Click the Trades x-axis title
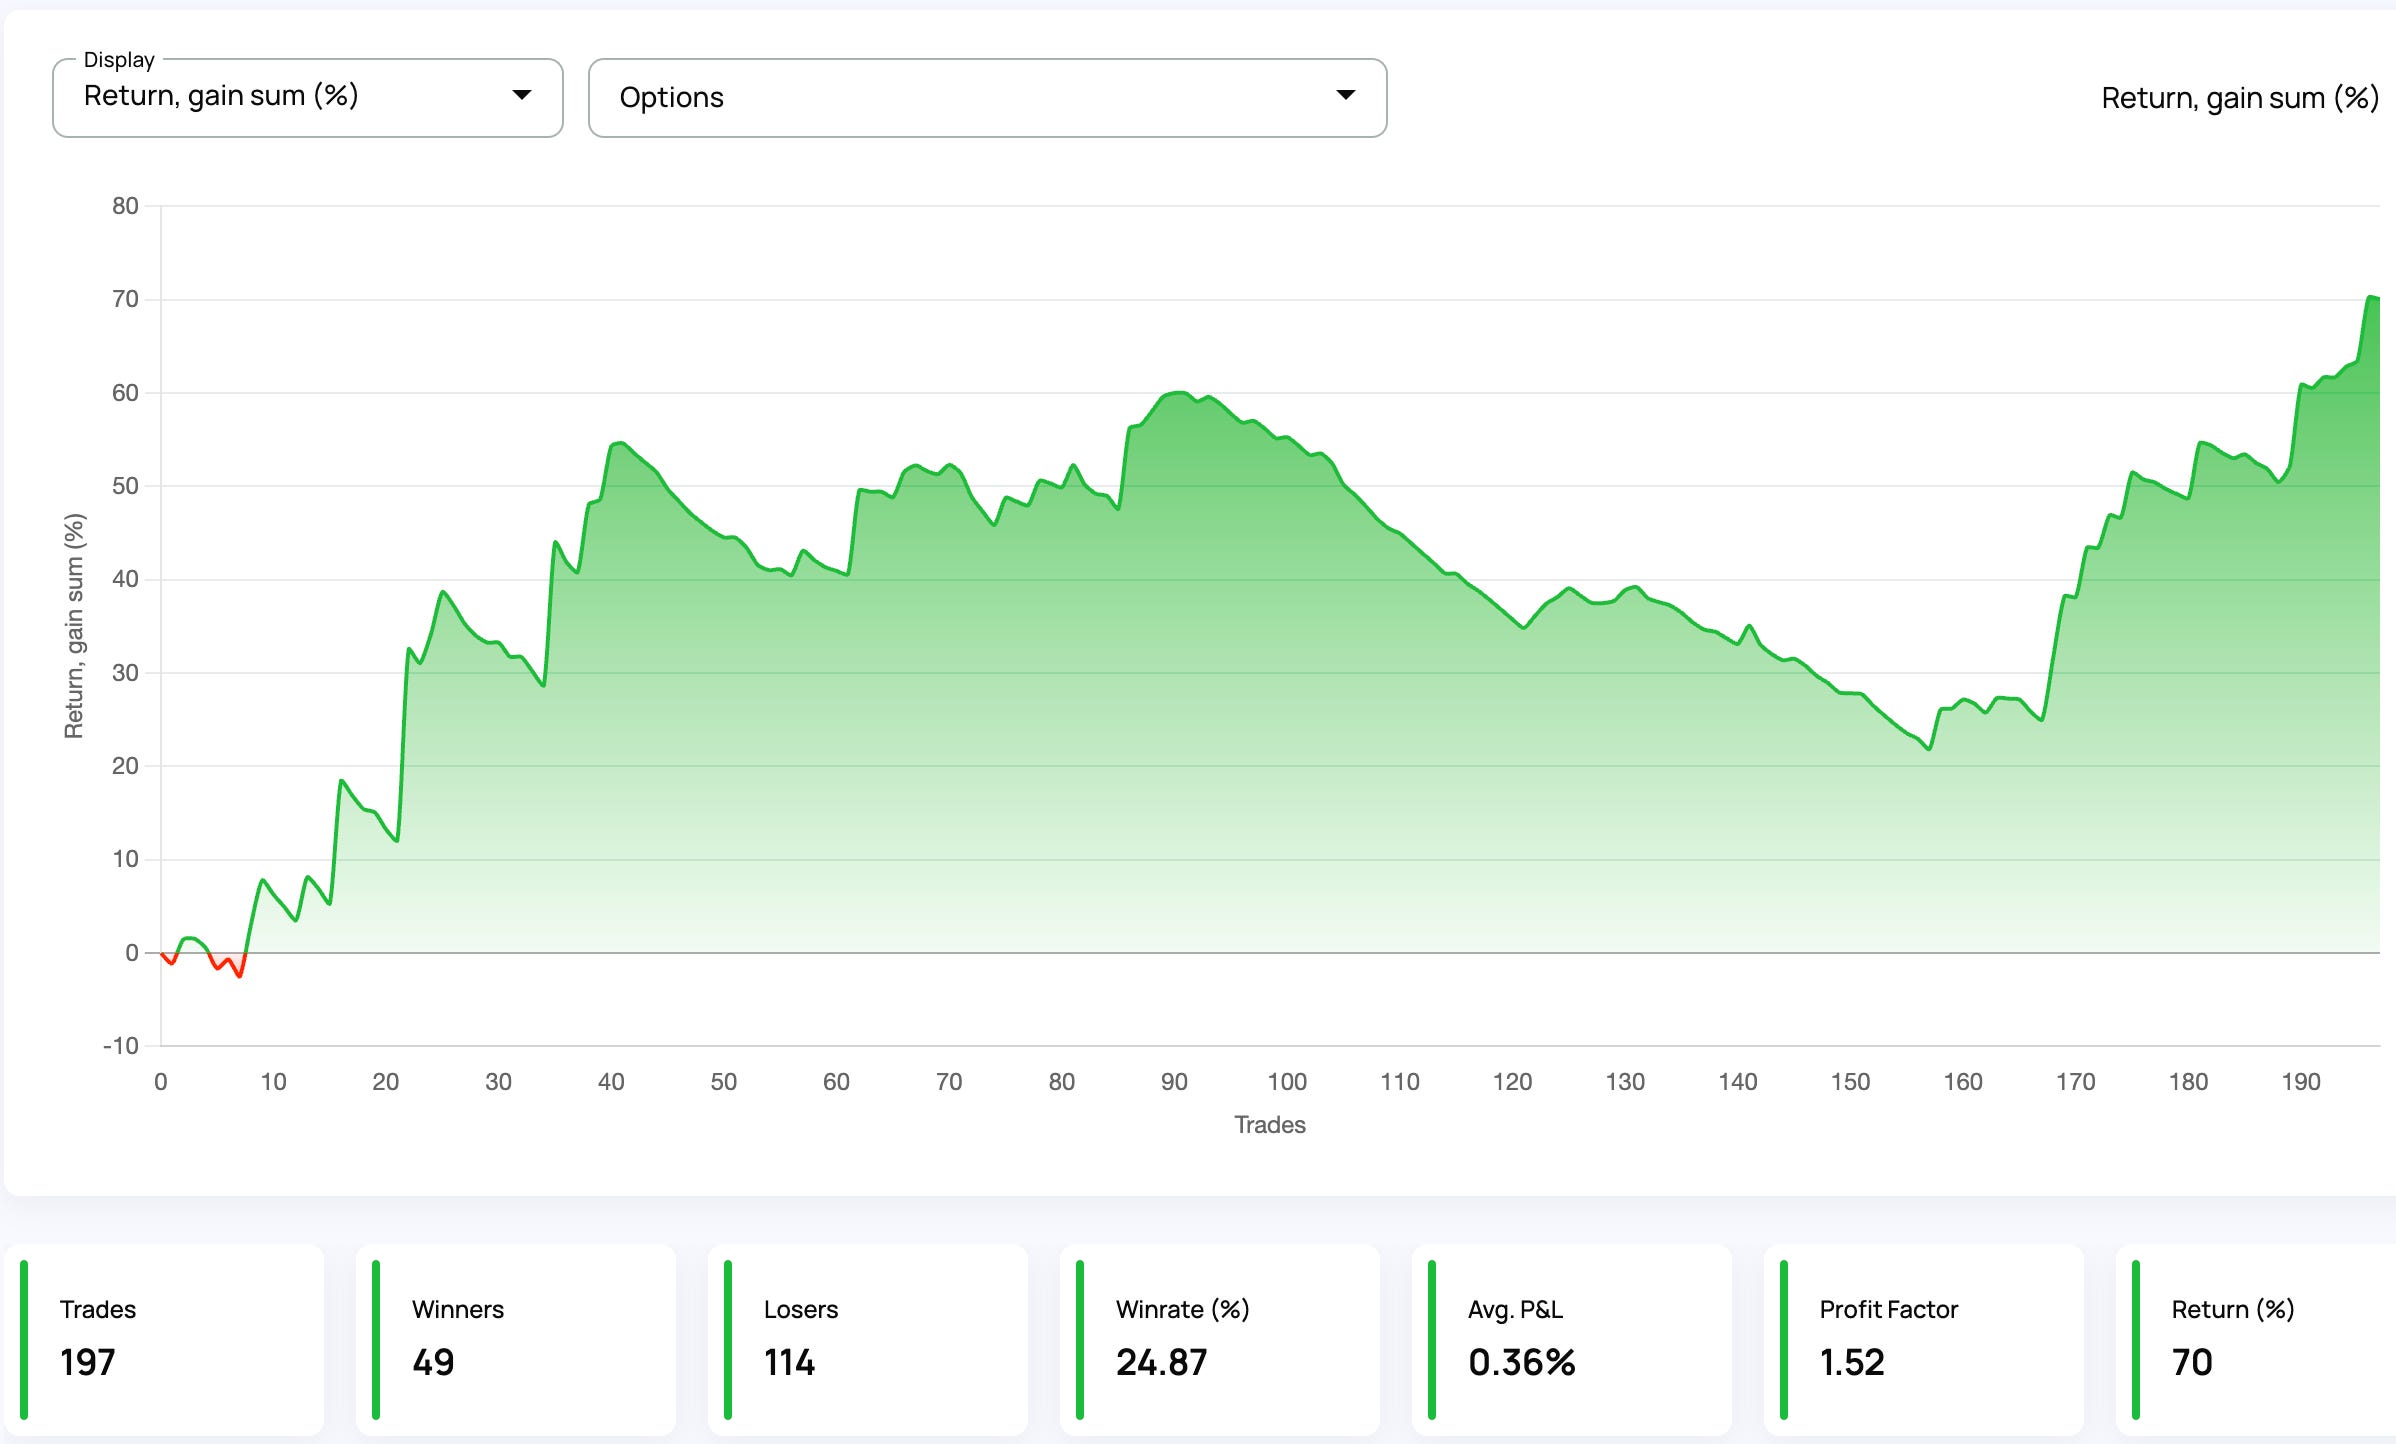 coord(1269,1125)
